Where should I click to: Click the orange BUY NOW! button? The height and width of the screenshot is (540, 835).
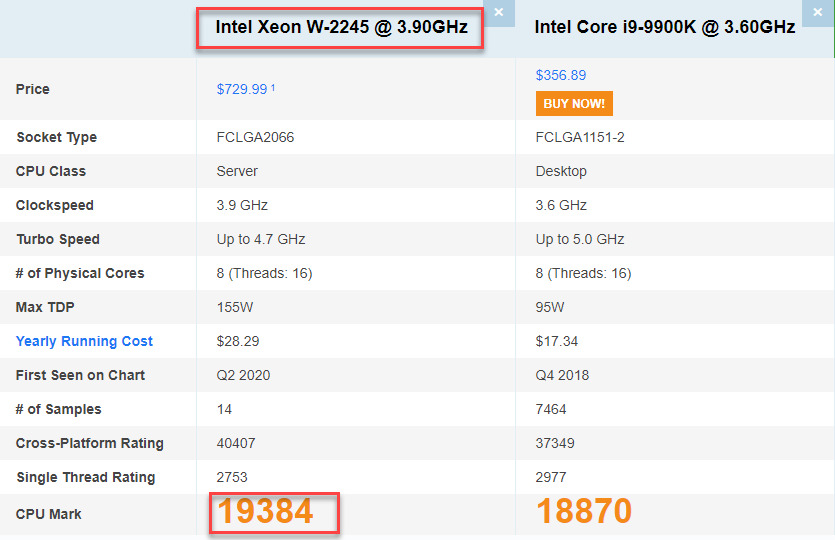[574, 103]
